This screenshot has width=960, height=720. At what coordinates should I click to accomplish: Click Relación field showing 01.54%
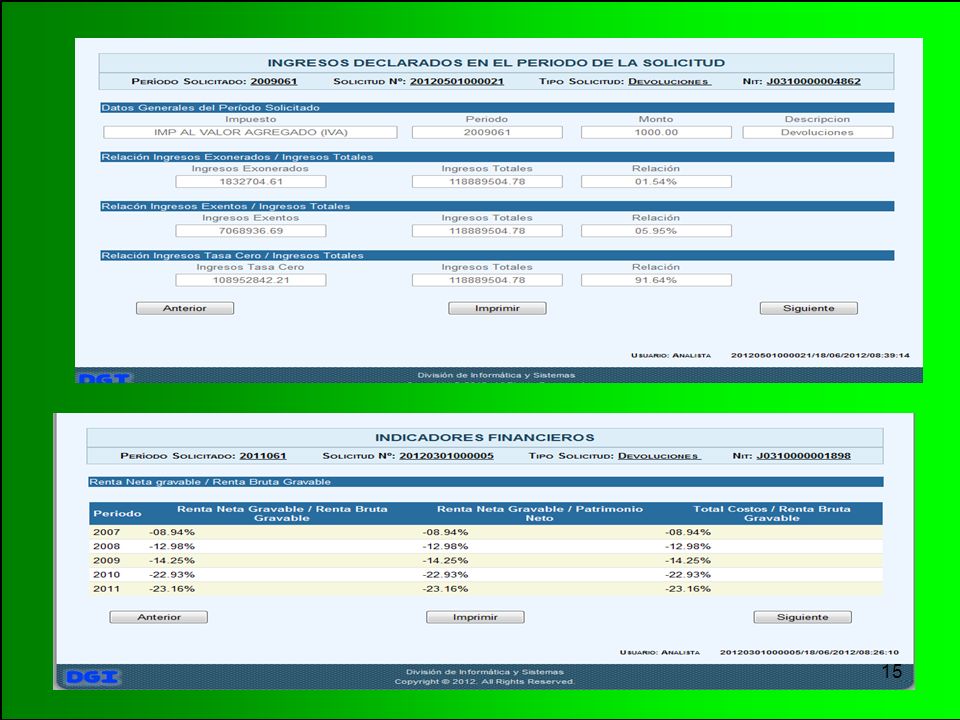(656, 181)
